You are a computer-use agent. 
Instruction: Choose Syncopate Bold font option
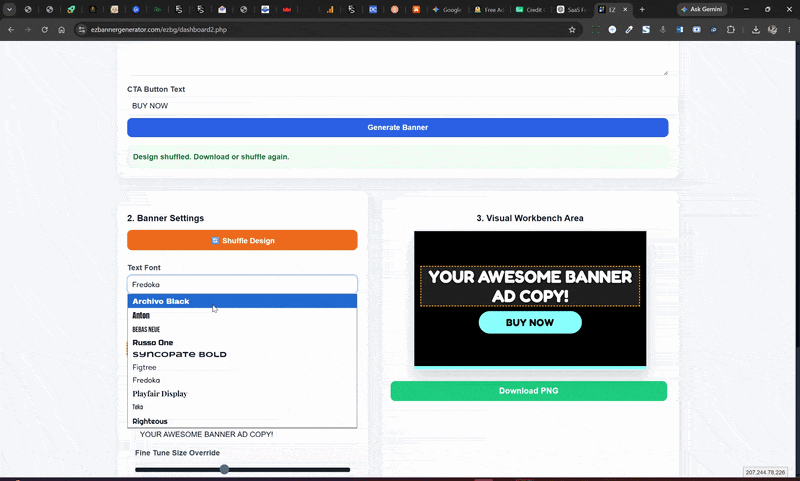[x=242, y=355]
